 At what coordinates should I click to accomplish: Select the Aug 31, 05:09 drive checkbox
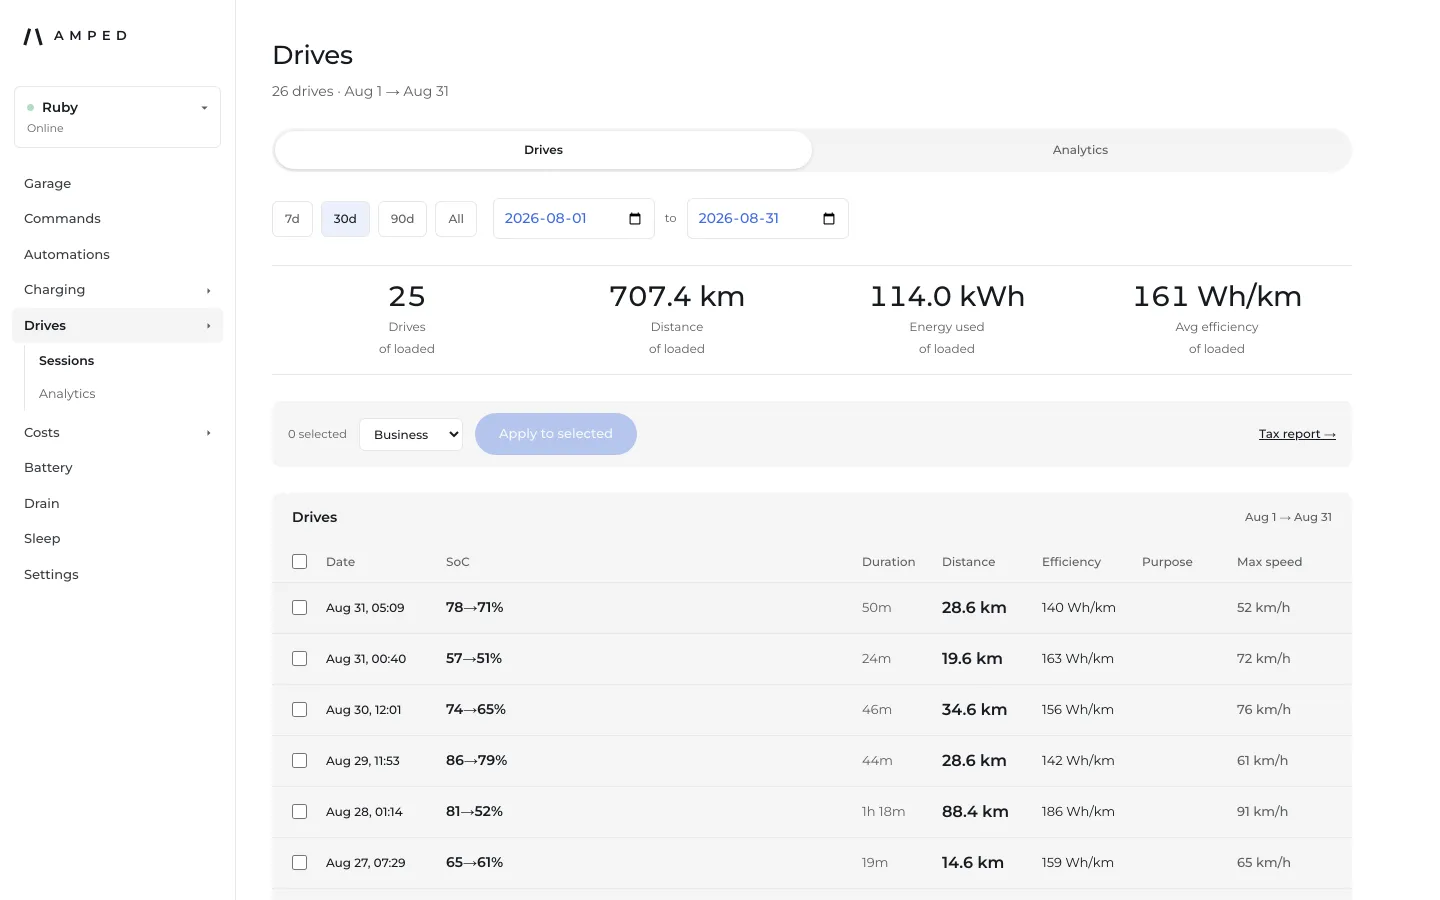tap(299, 608)
